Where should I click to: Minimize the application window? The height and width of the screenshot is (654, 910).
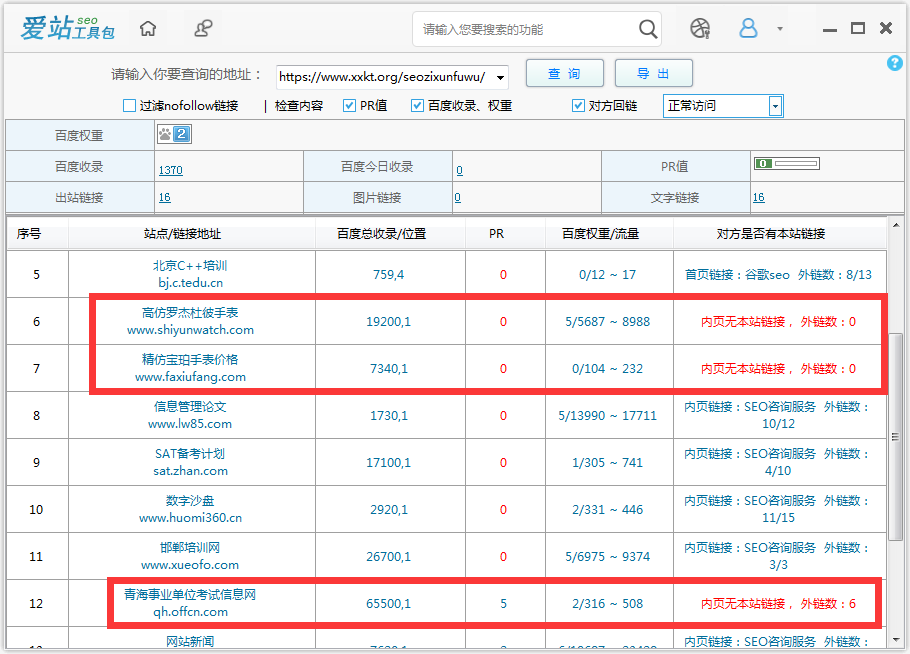pos(830,29)
